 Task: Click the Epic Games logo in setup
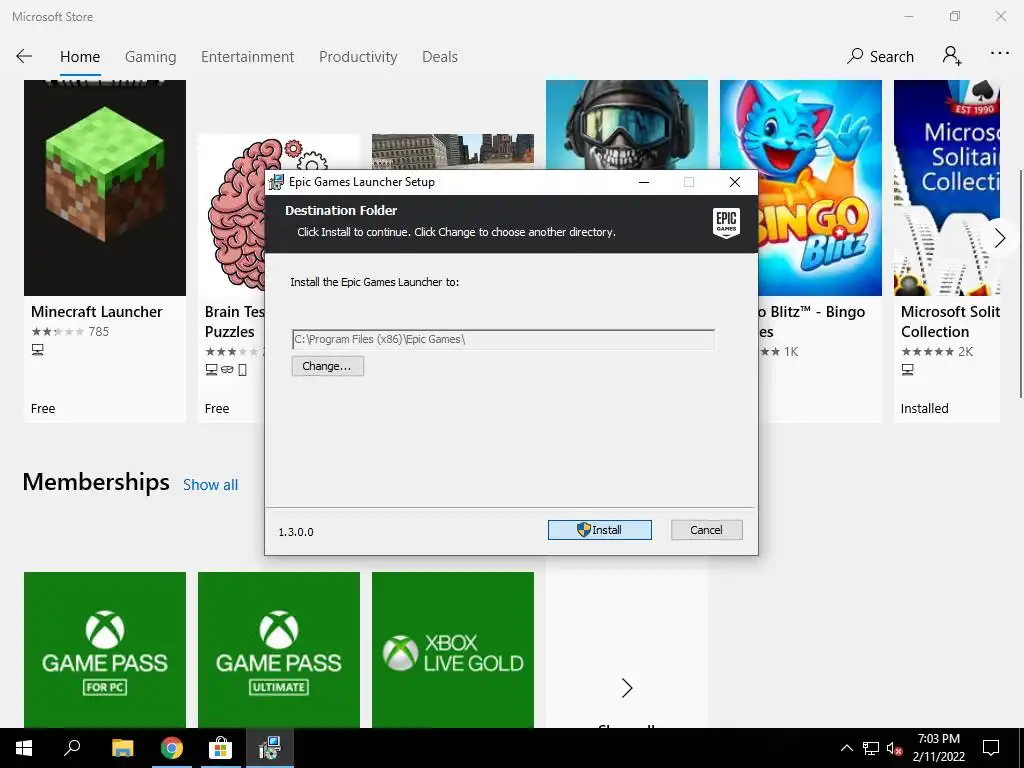point(726,223)
